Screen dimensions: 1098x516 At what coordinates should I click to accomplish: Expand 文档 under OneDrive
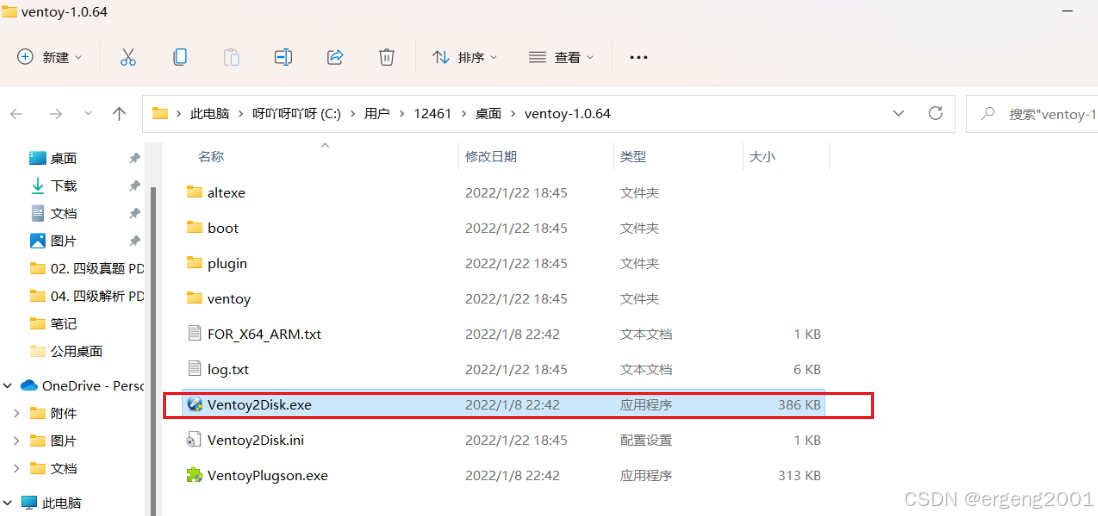click(16, 468)
